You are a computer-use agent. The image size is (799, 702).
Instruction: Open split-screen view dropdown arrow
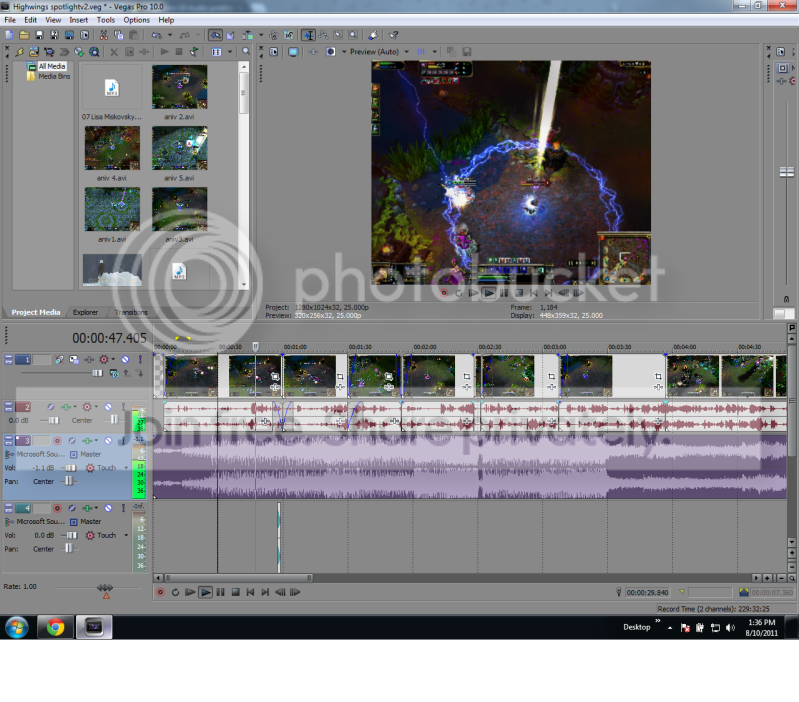tap(344, 52)
